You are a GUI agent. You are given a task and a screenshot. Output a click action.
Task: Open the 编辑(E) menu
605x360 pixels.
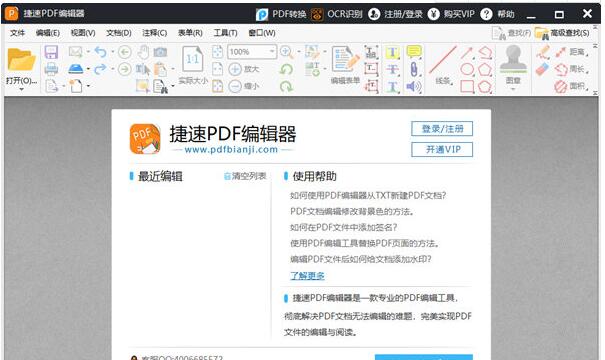[47, 33]
